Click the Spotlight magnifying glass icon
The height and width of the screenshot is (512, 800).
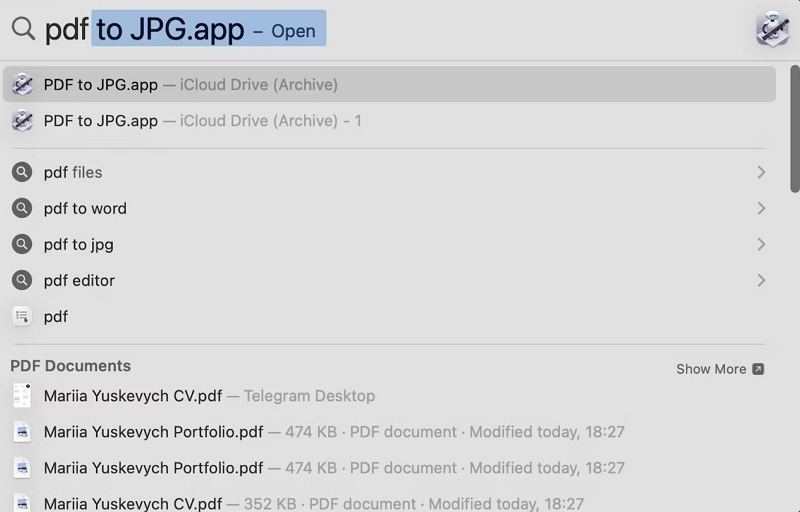point(23,28)
